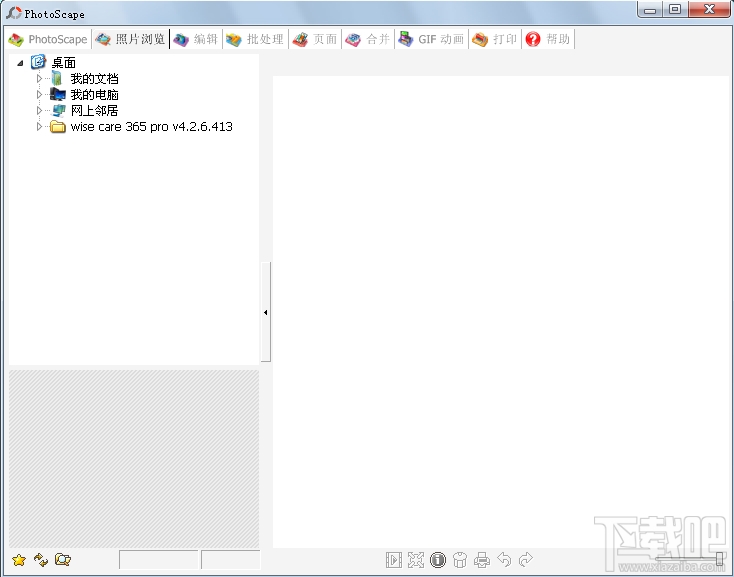Switch to the 打印 print tab
This screenshot has height=577, width=734.
(x=495, y=39)
